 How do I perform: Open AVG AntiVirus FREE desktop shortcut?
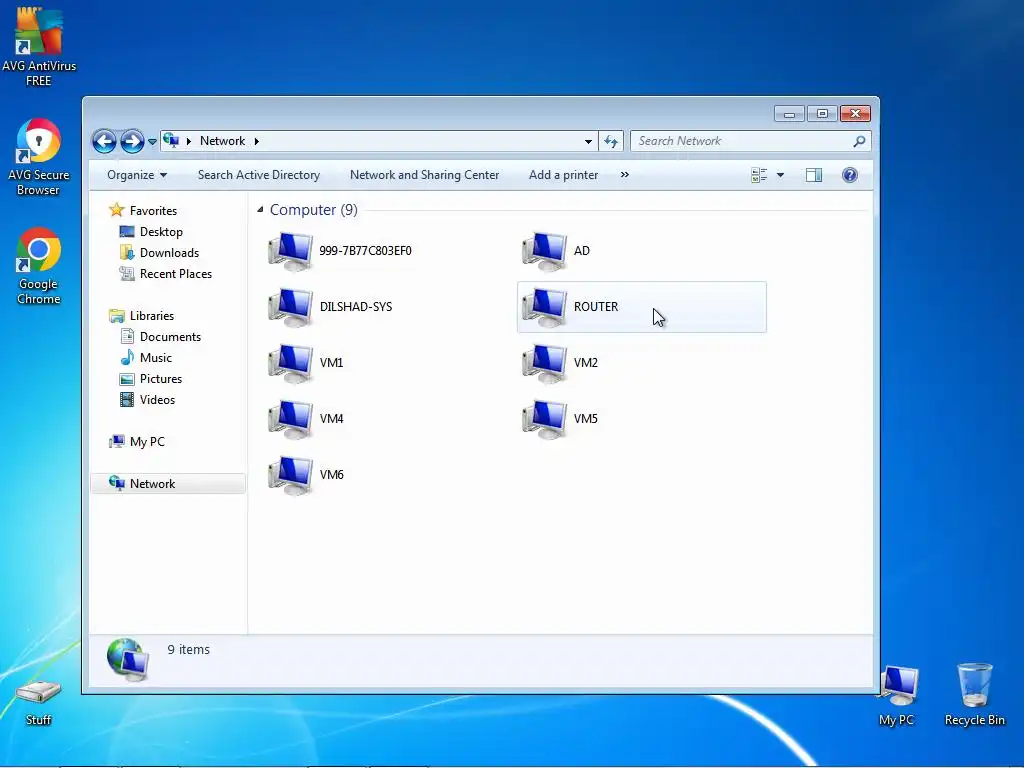[x=39, y=47]
